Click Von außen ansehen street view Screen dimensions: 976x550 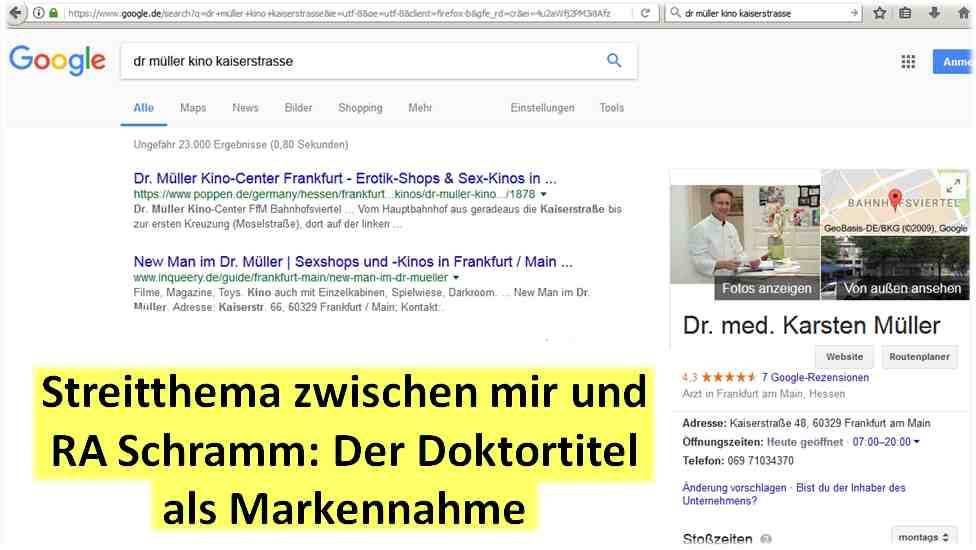click(902, 288)
